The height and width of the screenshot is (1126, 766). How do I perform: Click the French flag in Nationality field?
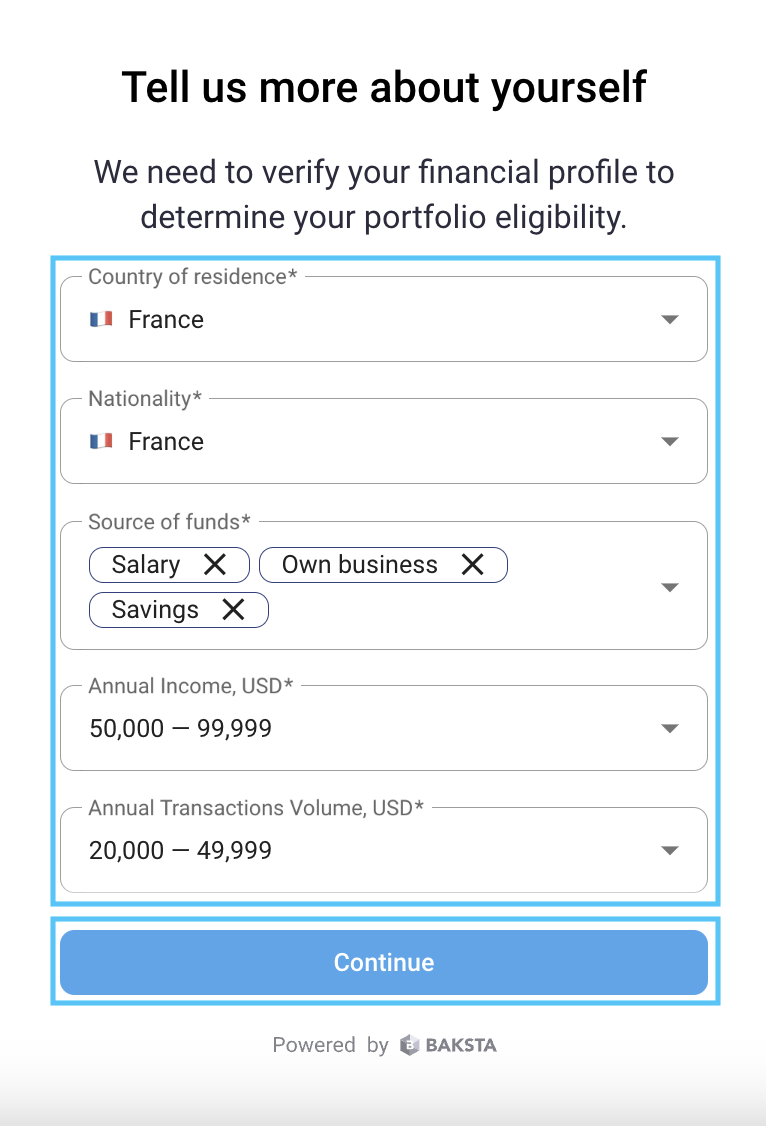coord(100,441)
